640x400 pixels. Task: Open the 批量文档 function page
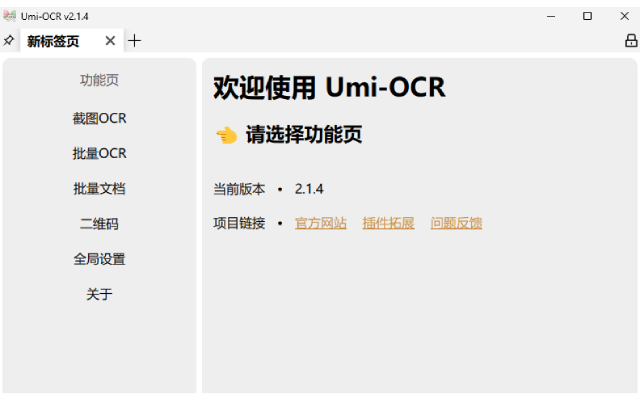click(99, 189)
